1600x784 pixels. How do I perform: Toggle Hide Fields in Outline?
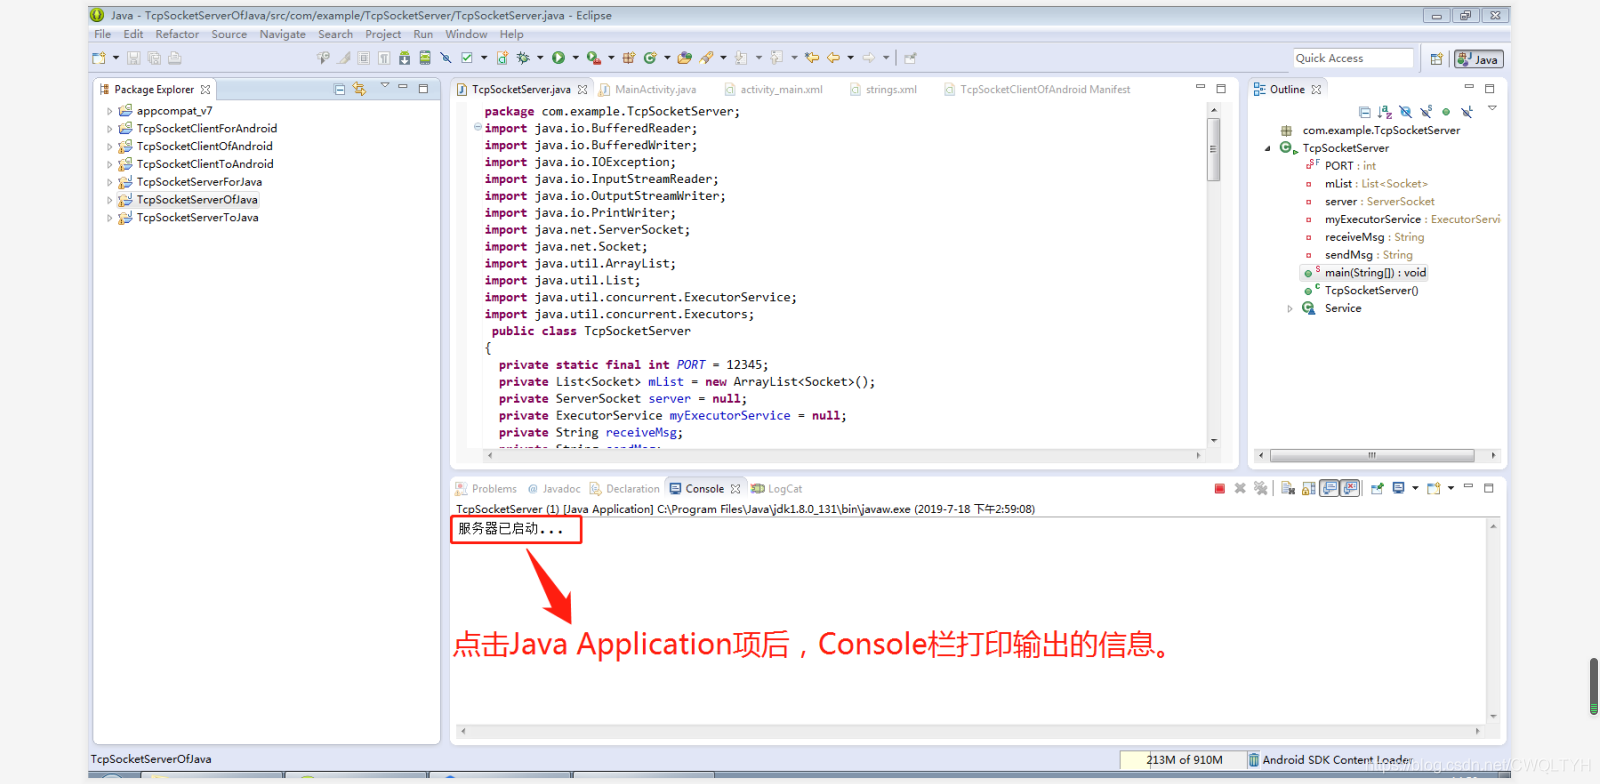click(1405, 112)
